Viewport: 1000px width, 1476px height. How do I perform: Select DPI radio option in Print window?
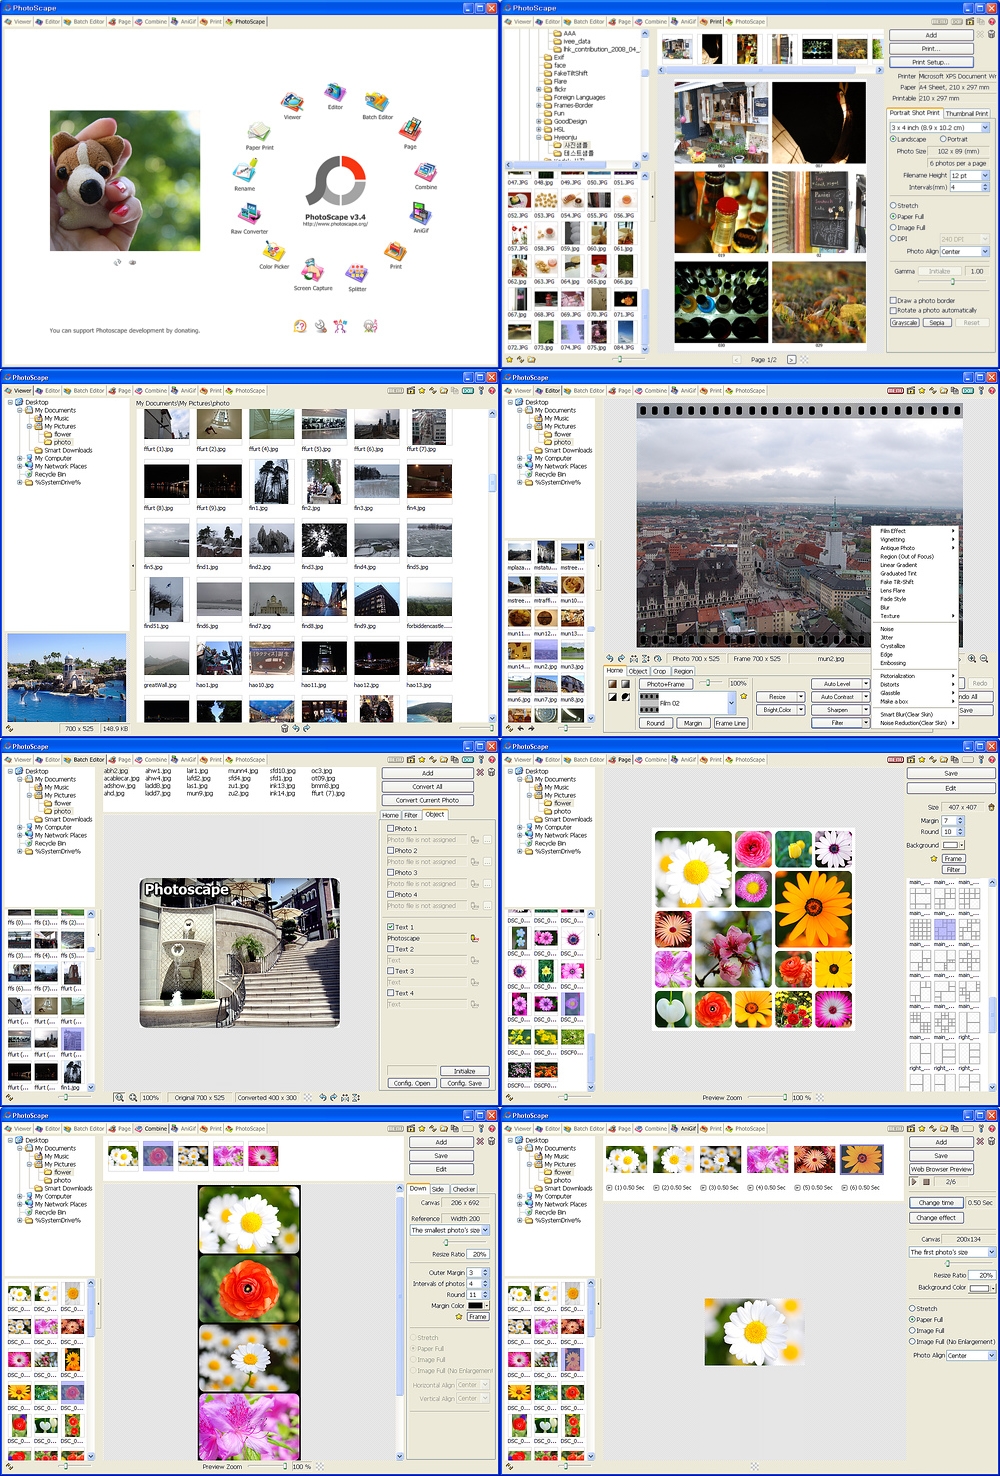tap(894, 239)
